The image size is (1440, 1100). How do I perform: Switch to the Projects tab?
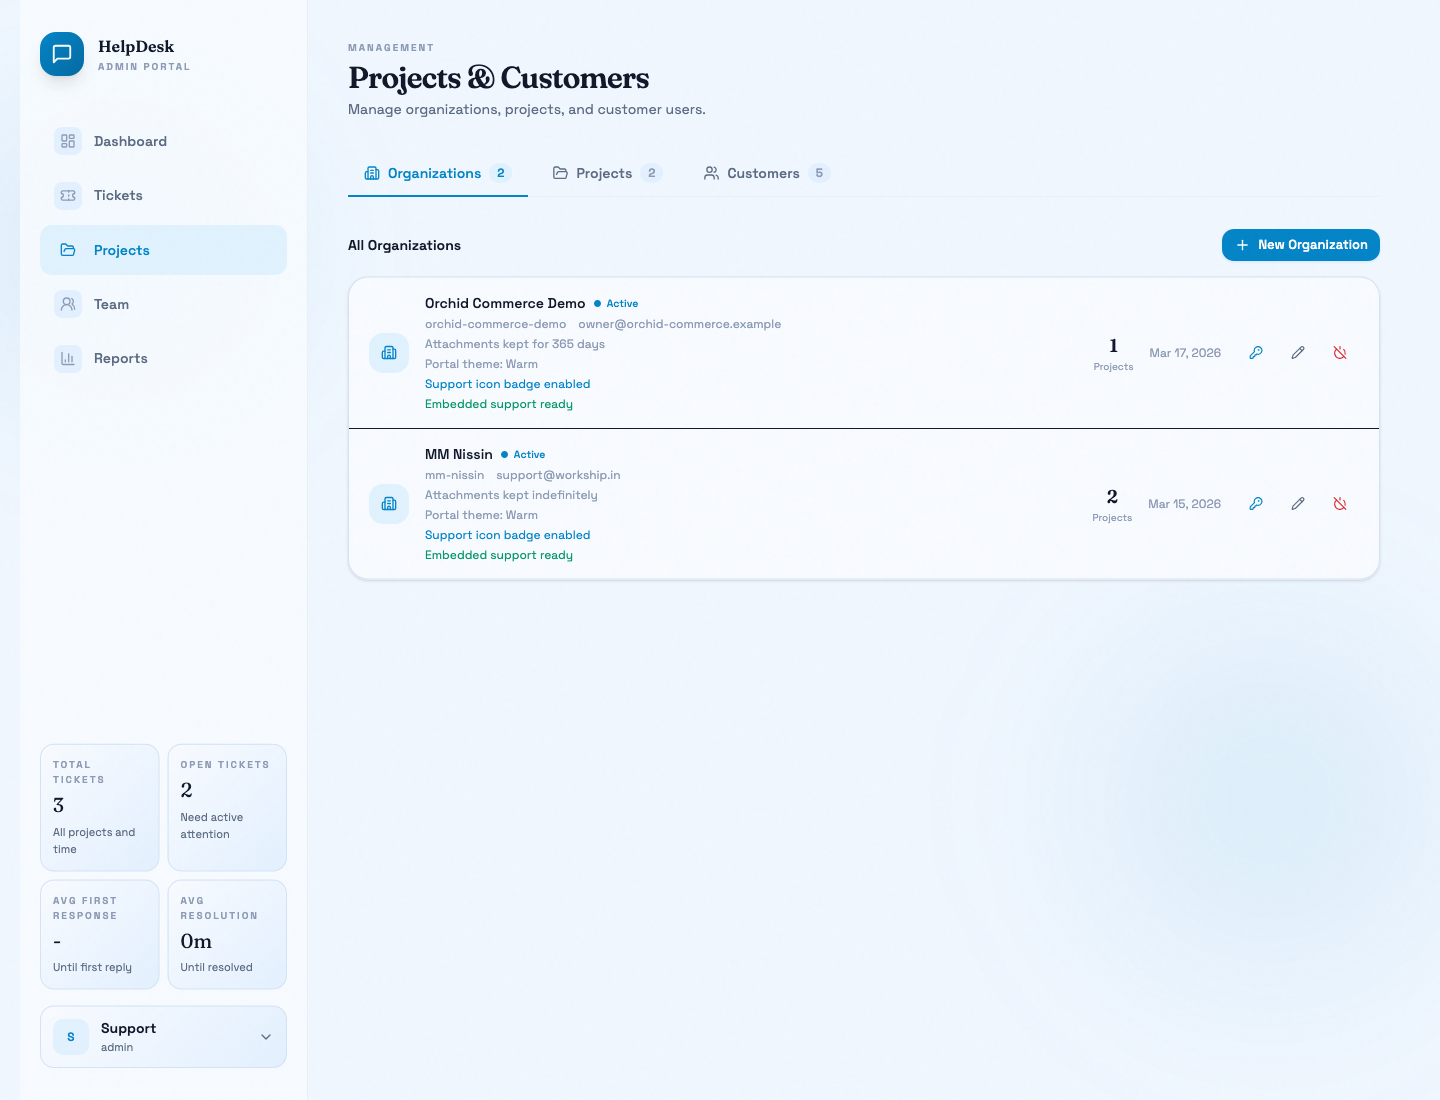pos(606,173)
